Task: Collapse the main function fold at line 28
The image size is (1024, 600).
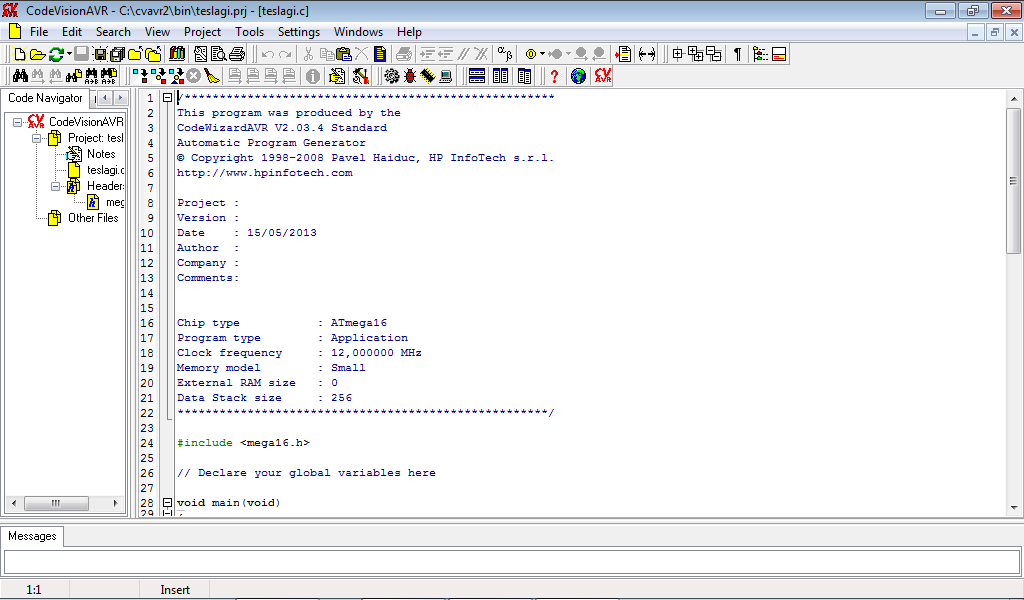Action: click(167, 503)
